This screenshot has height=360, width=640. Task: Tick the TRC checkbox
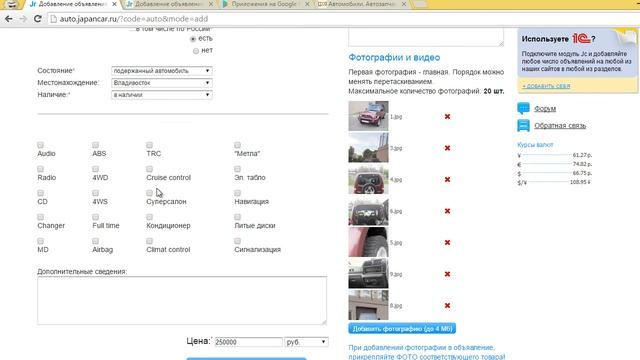click(x=149, y=145)
